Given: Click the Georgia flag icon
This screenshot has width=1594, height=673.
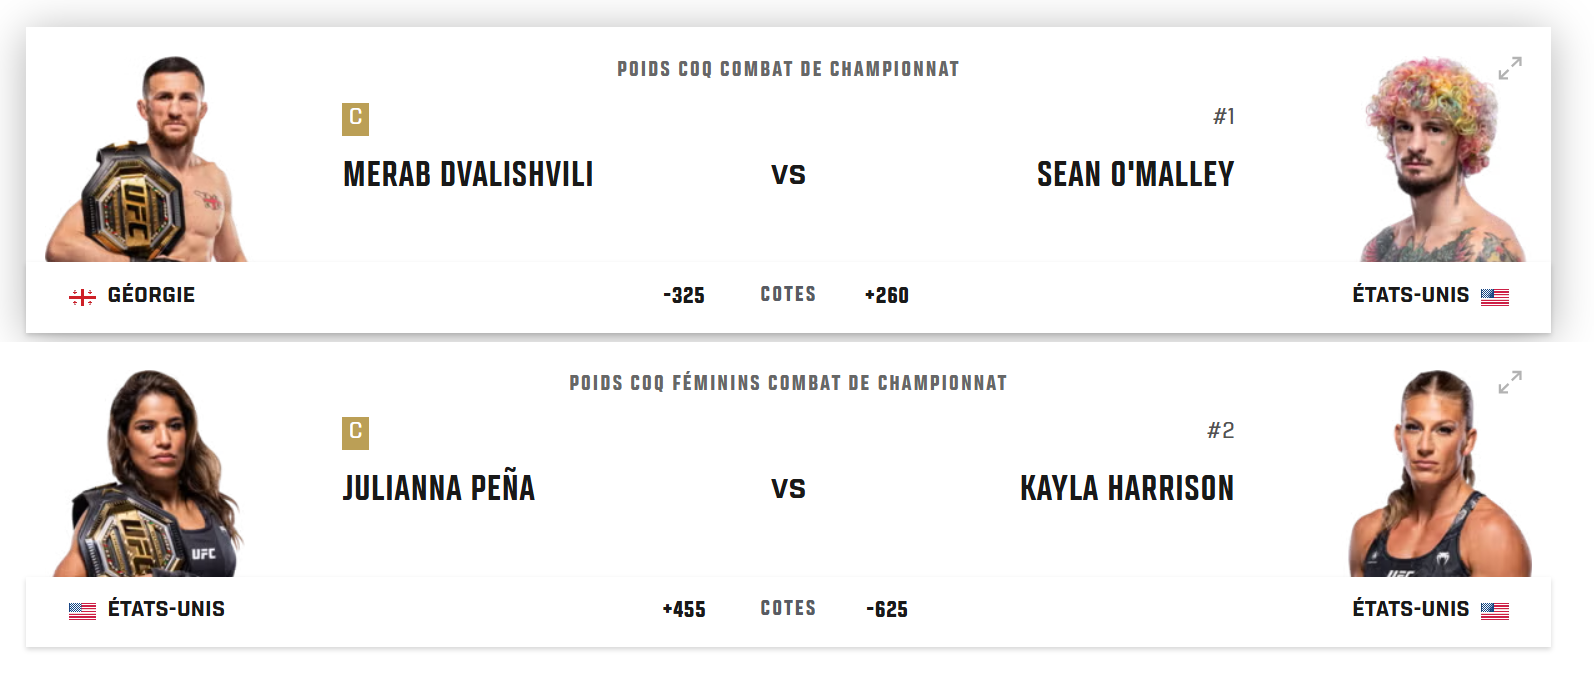Looking at the screenshot, I should click(82, 296).
